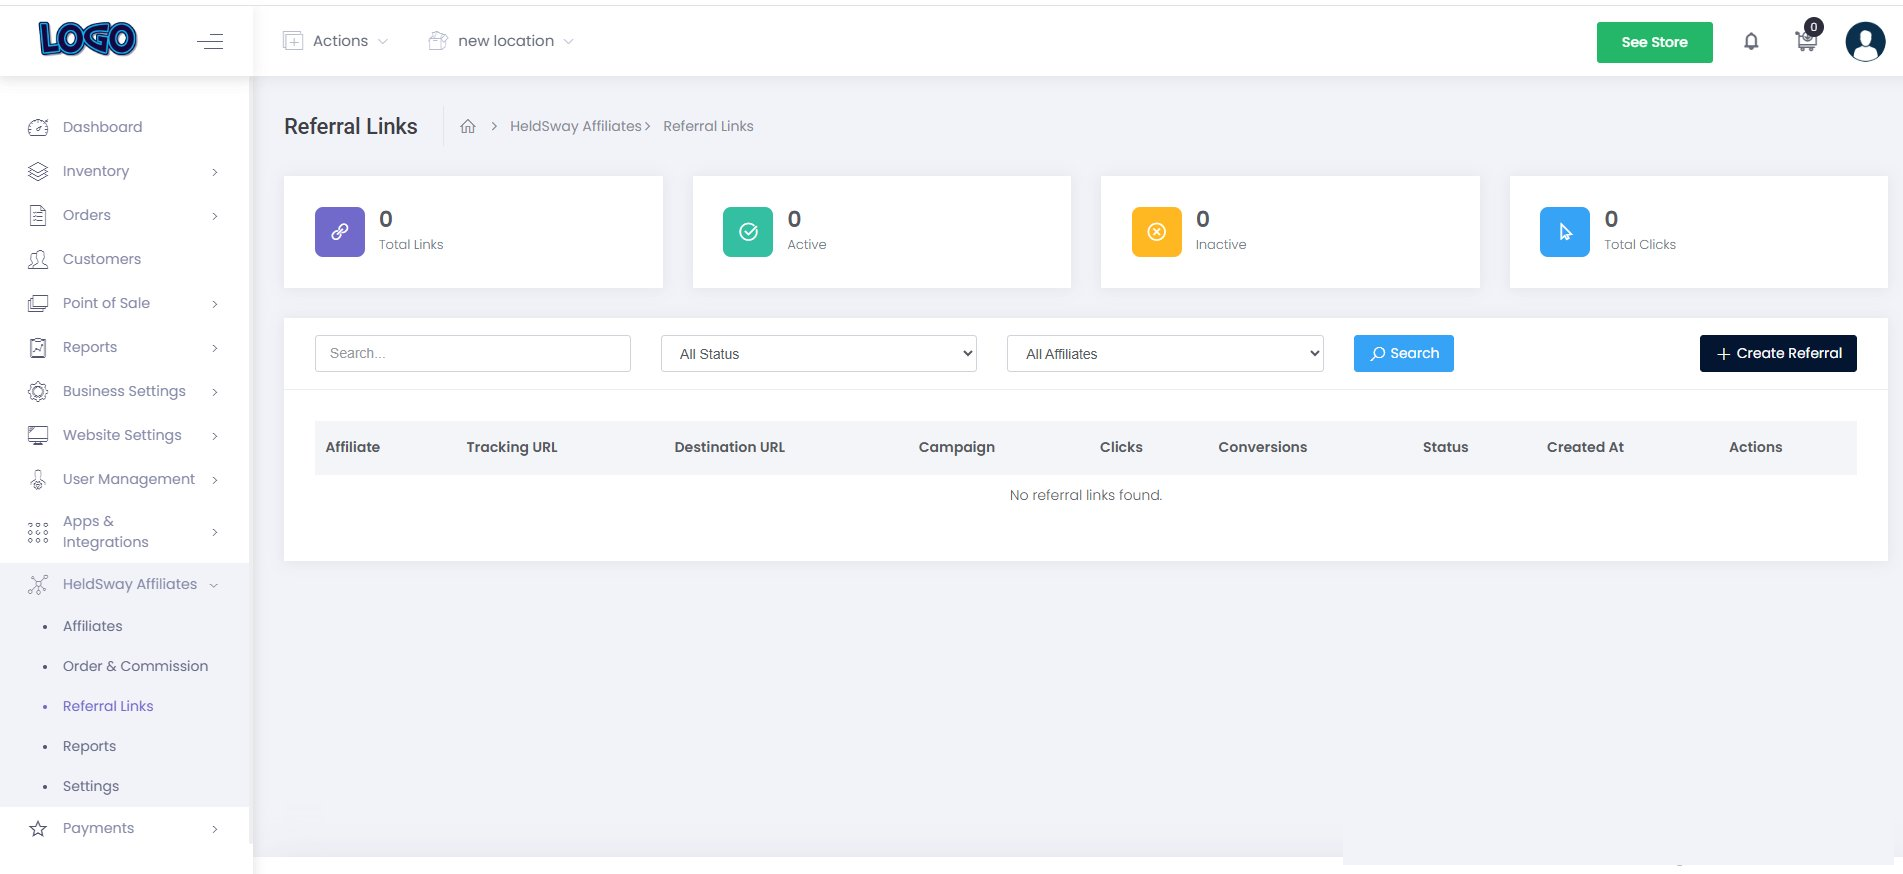Click the LOGO image in header
The height and width of the screenshot is (874, 1903).
coord(88,39)
